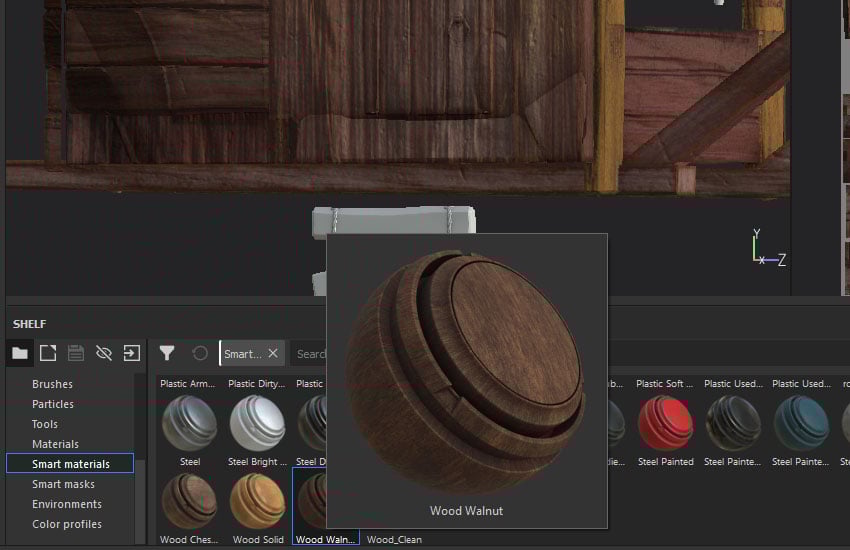Viewport: 850px width, 550px height.
Task: Open the Brushes shelf category
Action: coord(52,384)
